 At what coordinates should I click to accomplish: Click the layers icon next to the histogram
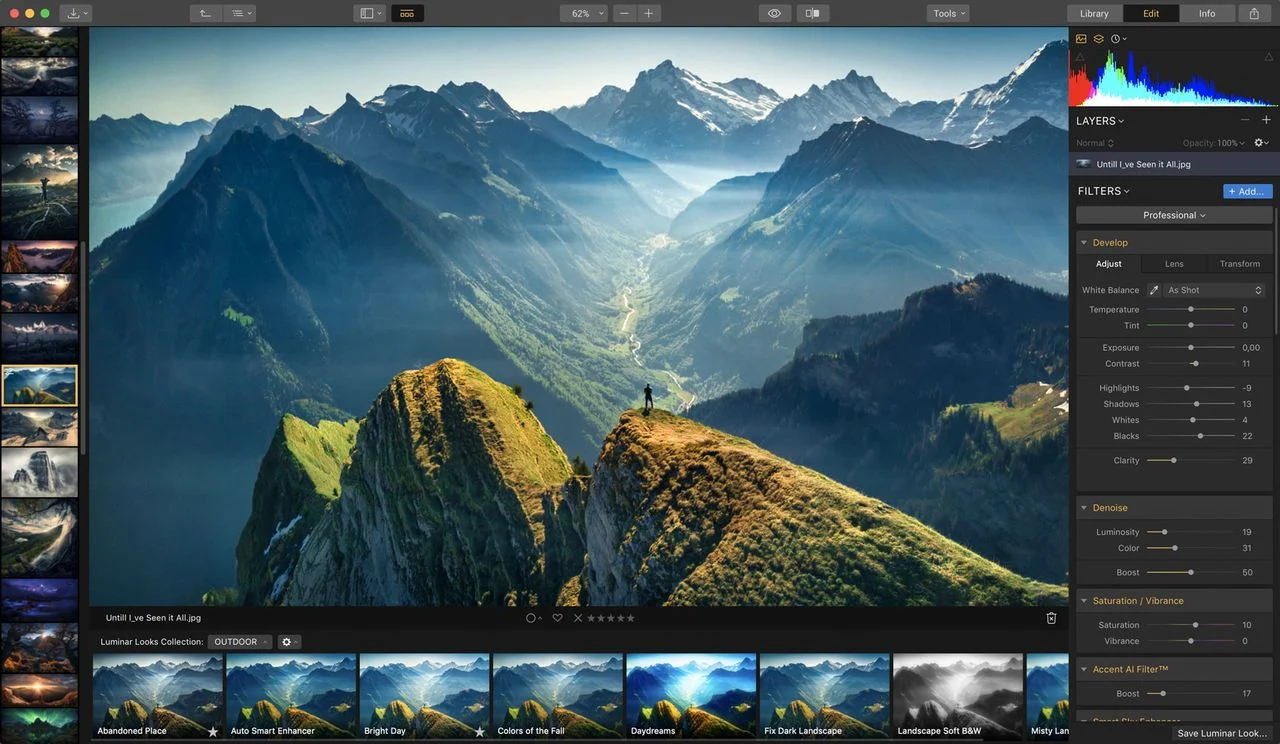(x=1098, y=38)
